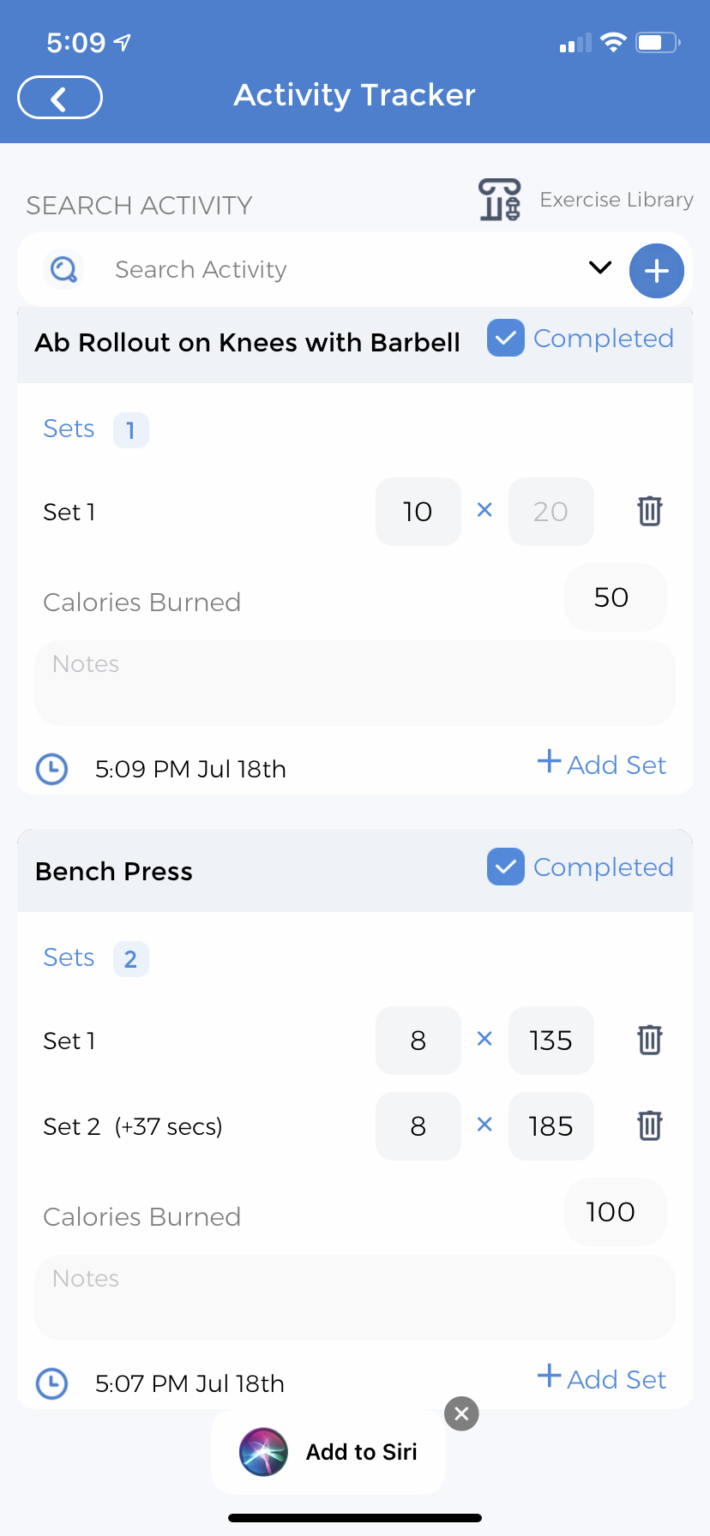Uncheck Completed for Bench Press
Viewport: 710px width, 1536px height.
click(505, 867)
